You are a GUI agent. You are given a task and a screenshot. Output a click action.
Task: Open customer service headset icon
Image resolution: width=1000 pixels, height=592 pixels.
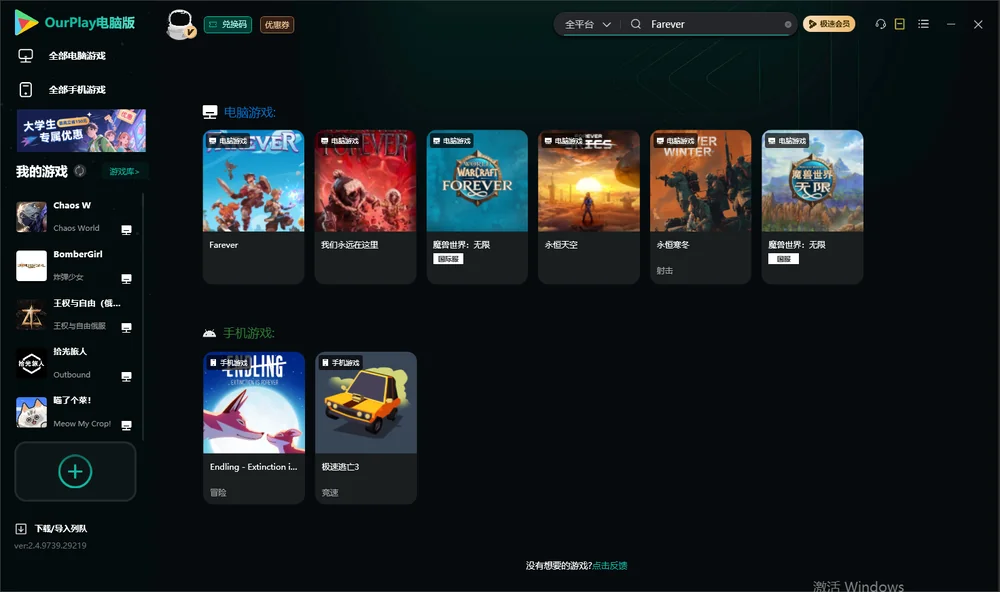point(880,24)
